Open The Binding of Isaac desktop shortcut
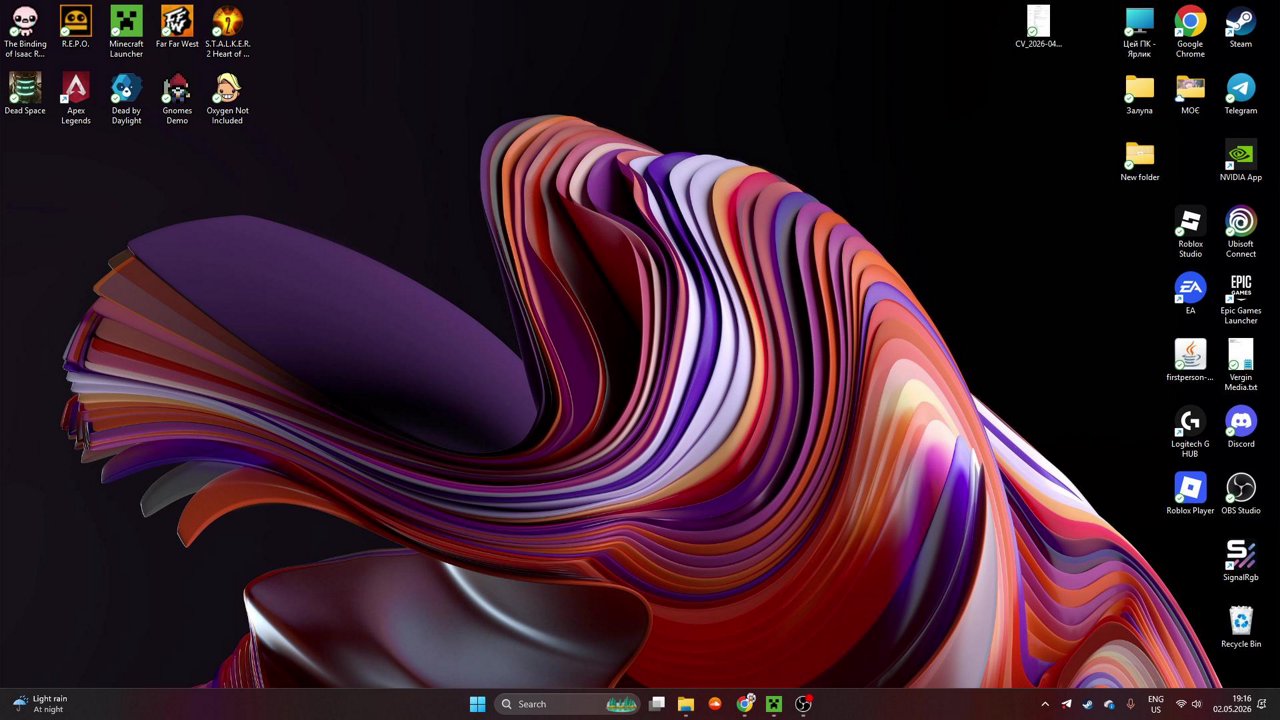This screenshot has width=1280, height=720. [x=25, y=31]
